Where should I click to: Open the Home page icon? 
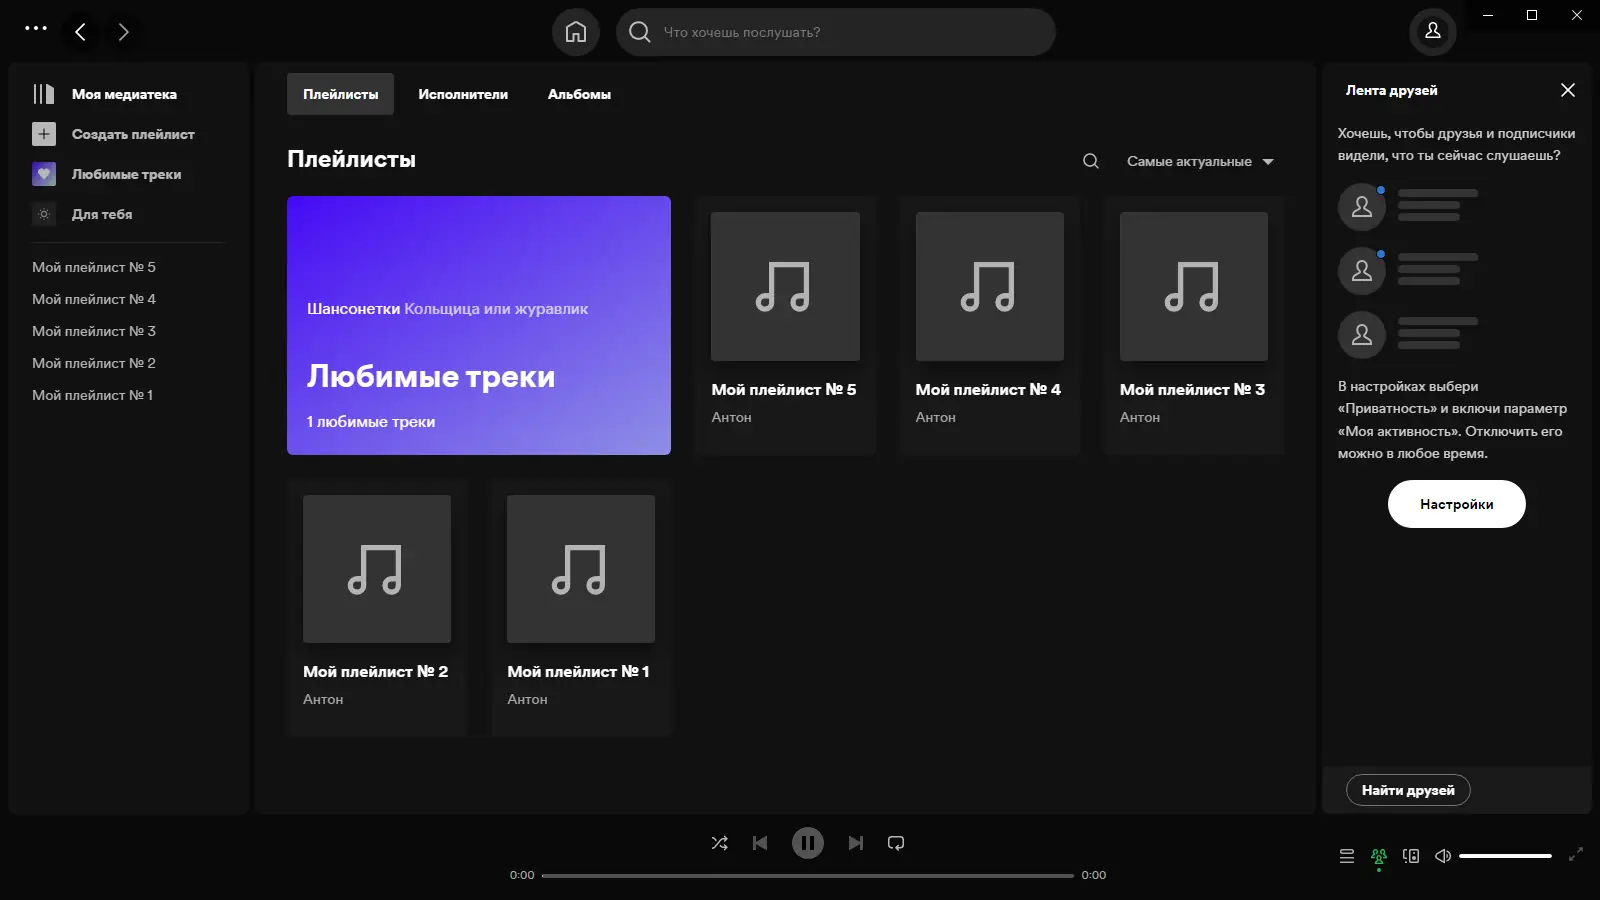(x=576, y=32)
